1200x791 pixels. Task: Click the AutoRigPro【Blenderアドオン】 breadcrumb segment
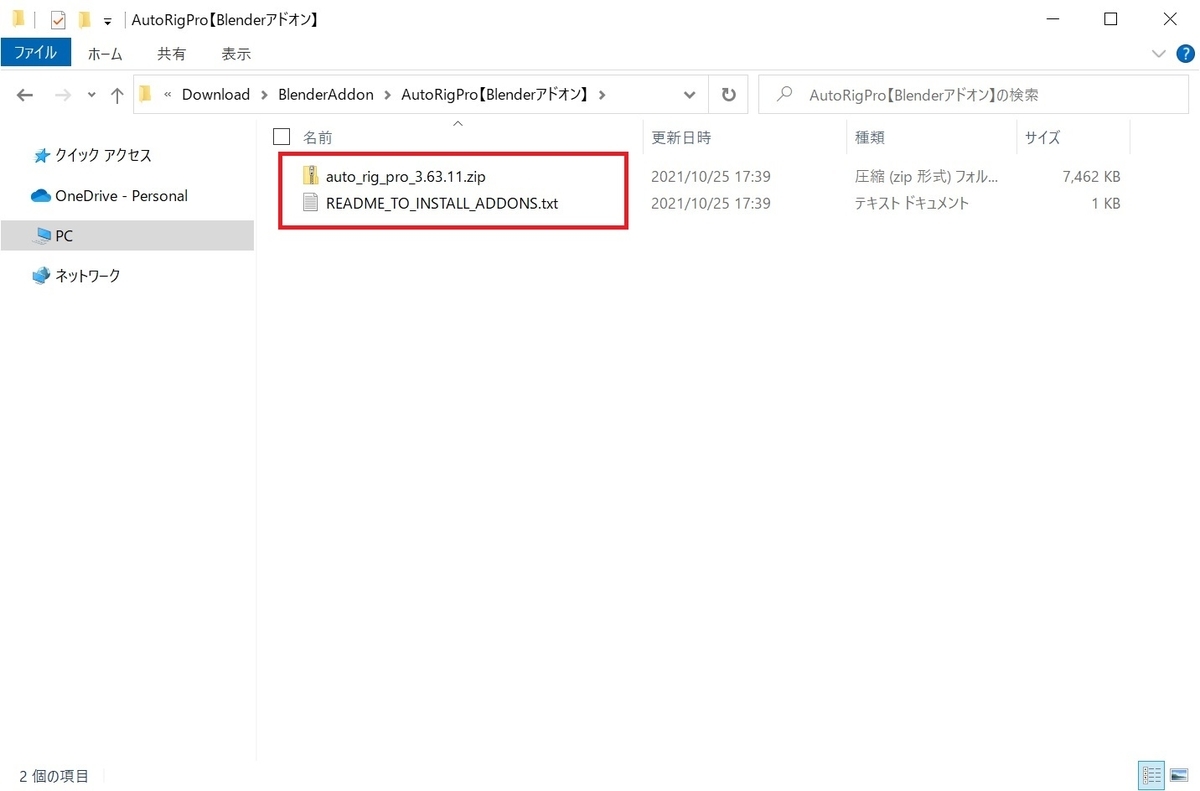(x=496, y=95)
